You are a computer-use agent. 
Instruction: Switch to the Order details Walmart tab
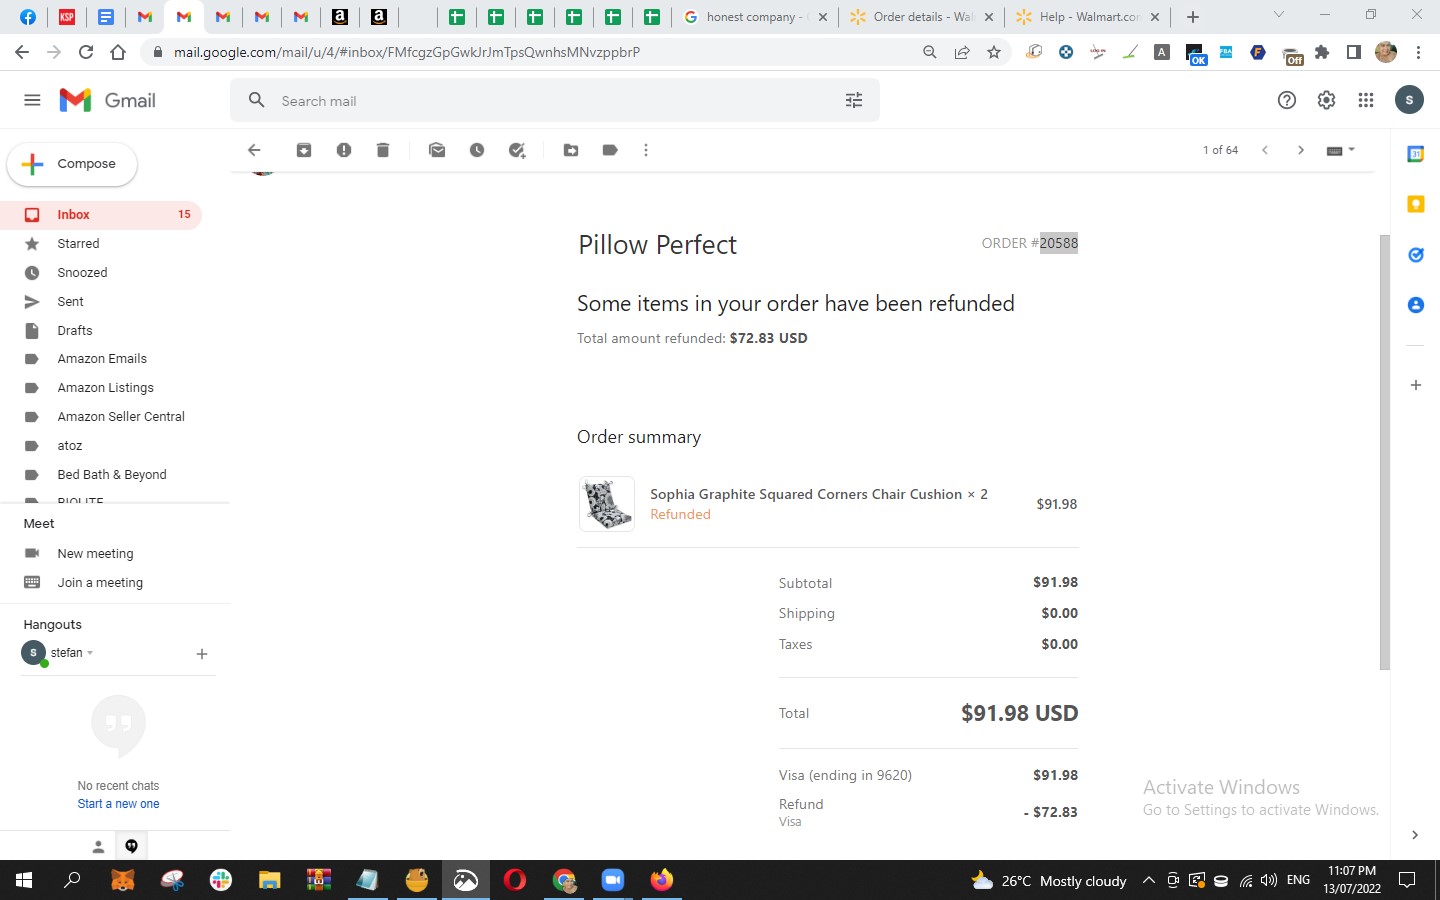921,17
